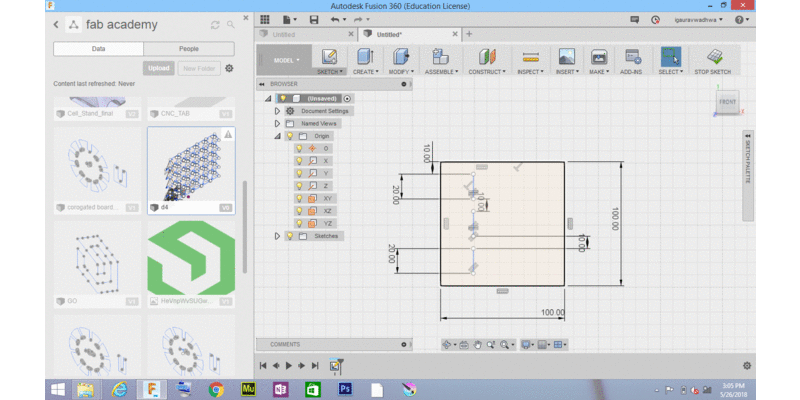Open the Add-Ins scripts icon

(632, 57)
